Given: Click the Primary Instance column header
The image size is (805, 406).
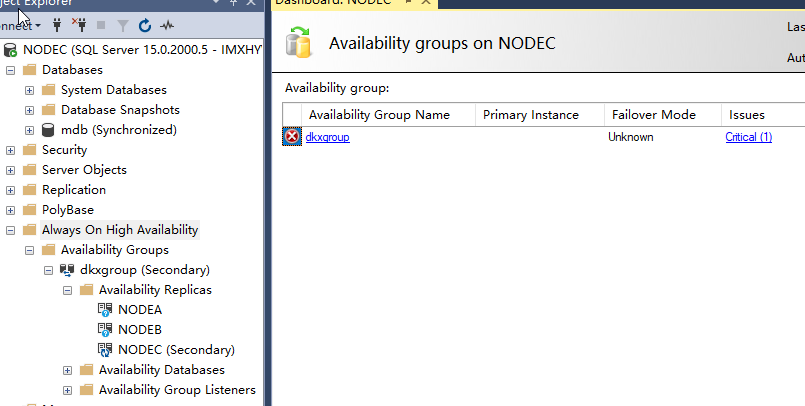Looking at the screenshot, I should [x=540, y=115].
